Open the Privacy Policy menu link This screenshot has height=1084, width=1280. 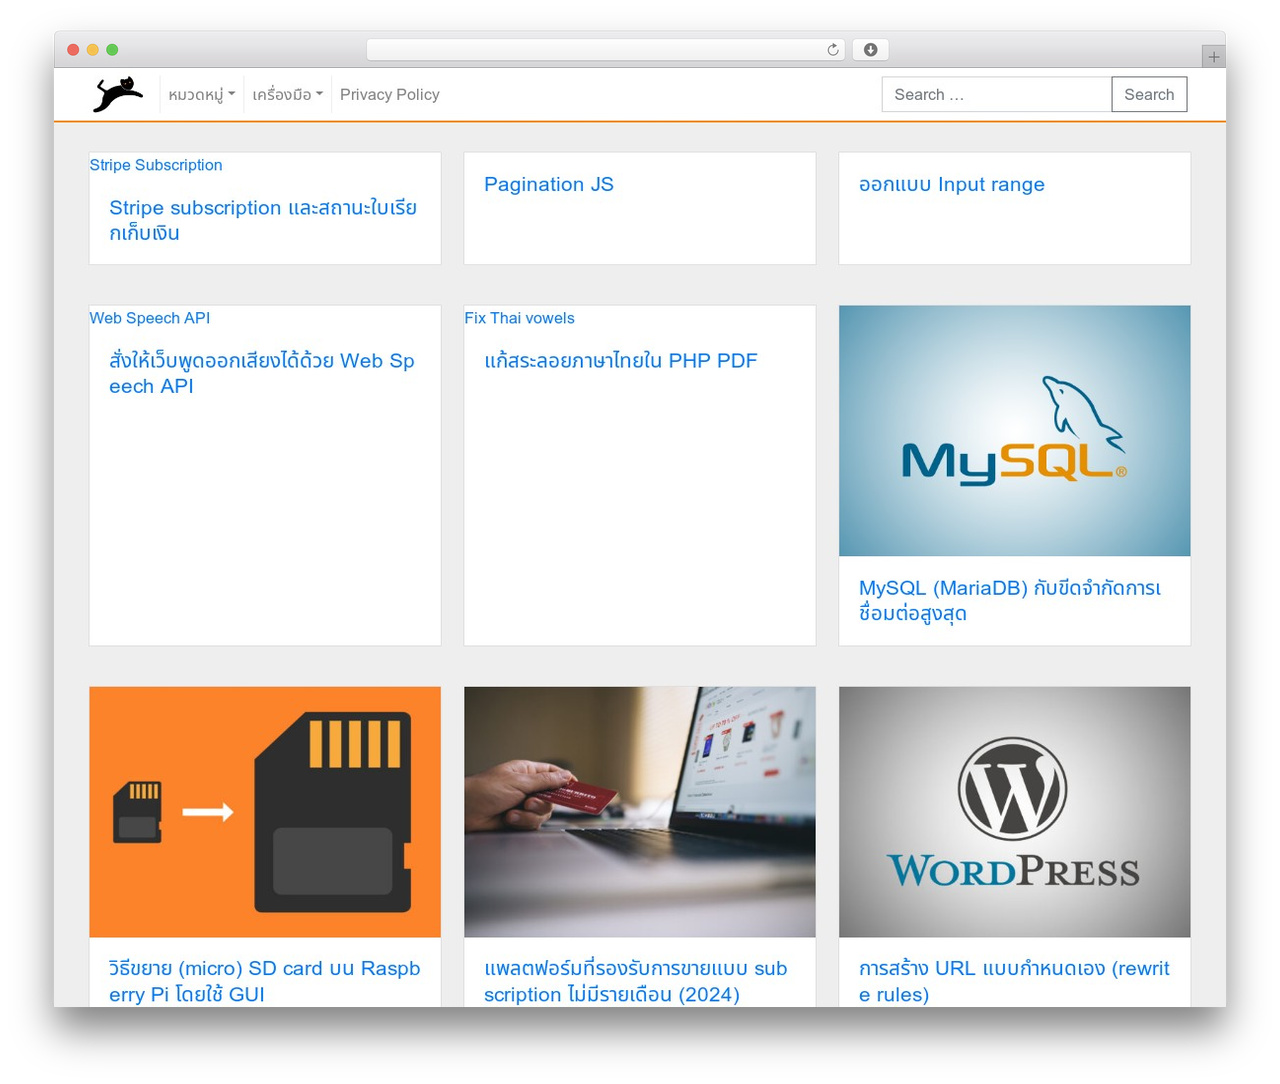pos(389,94)
